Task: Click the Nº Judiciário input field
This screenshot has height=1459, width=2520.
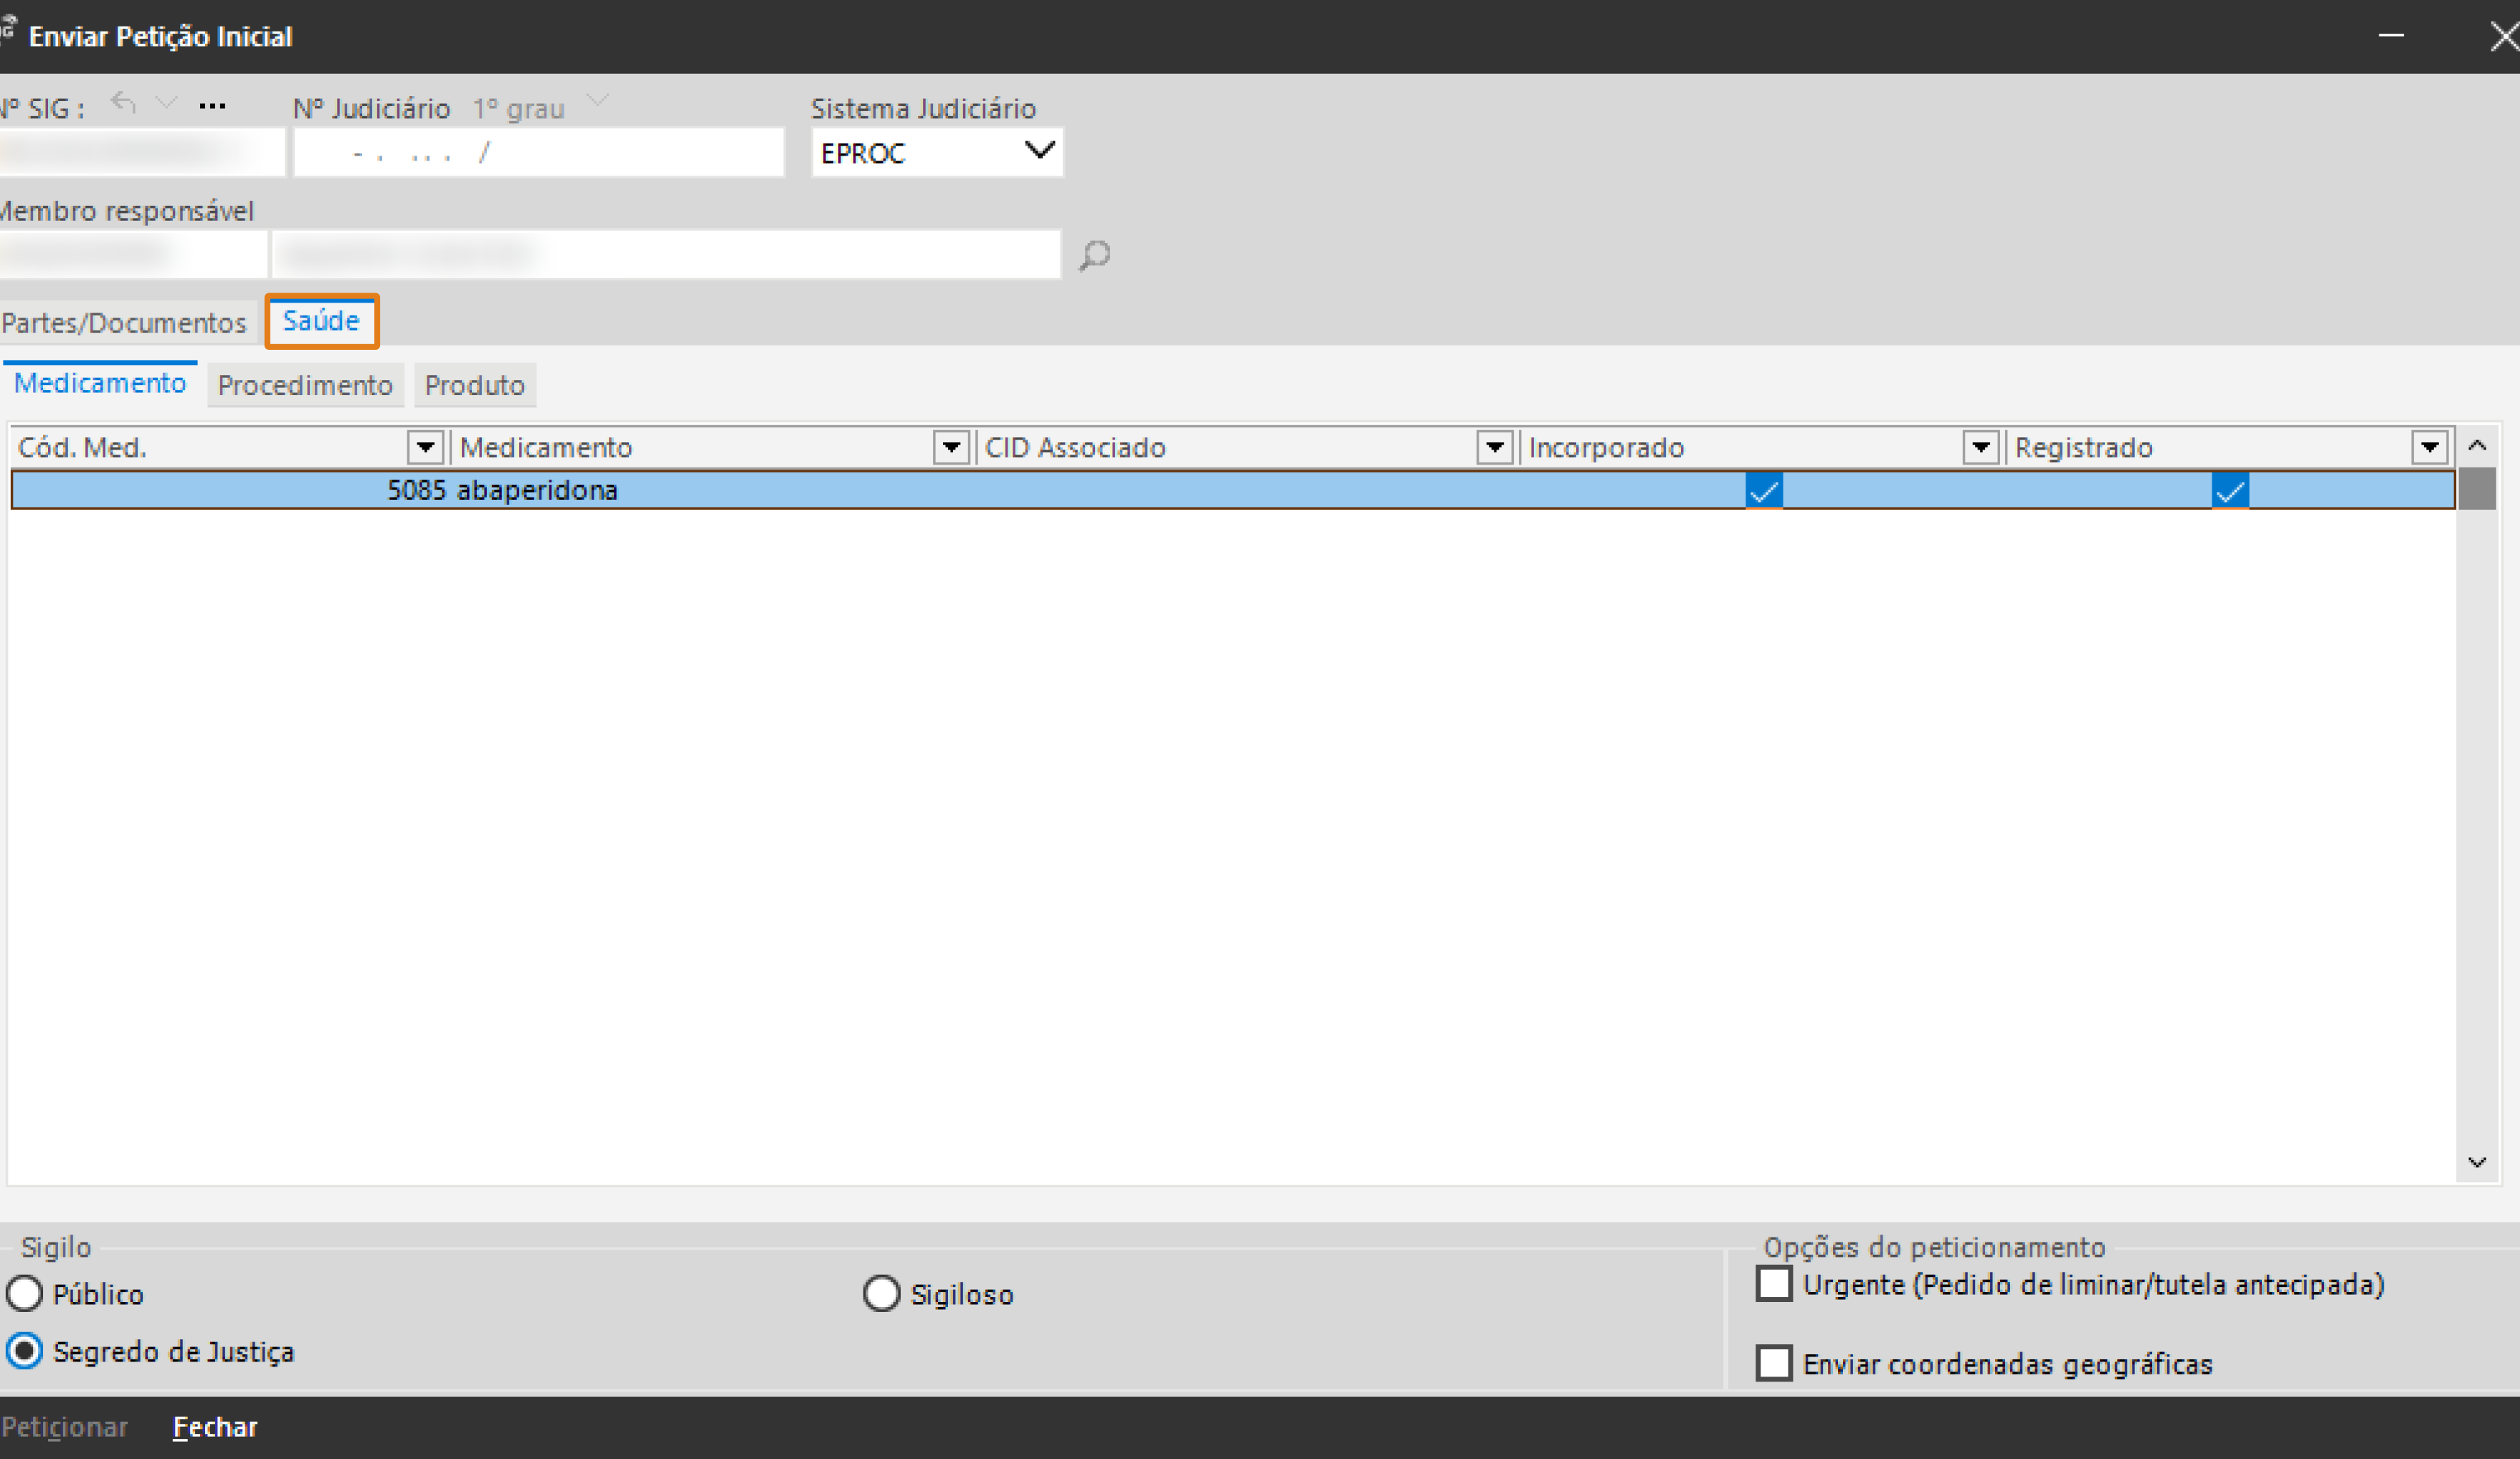Action: [538, 153]
